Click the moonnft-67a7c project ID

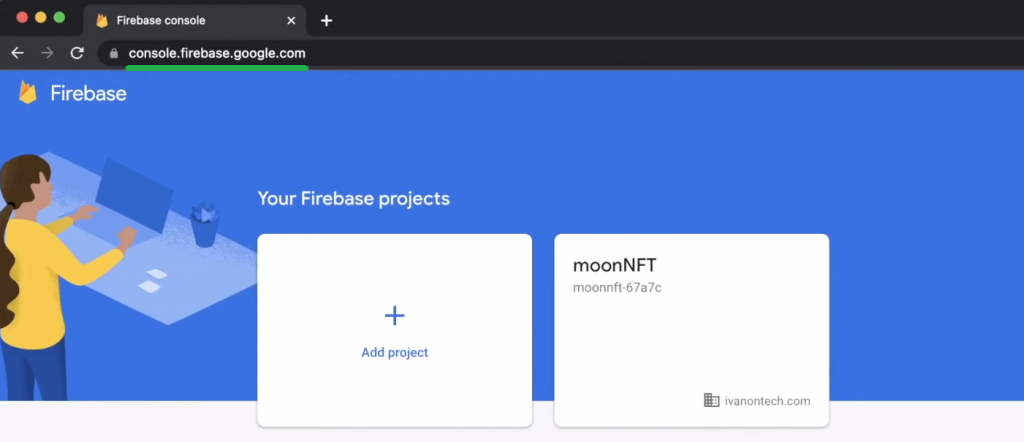[617, 287]
